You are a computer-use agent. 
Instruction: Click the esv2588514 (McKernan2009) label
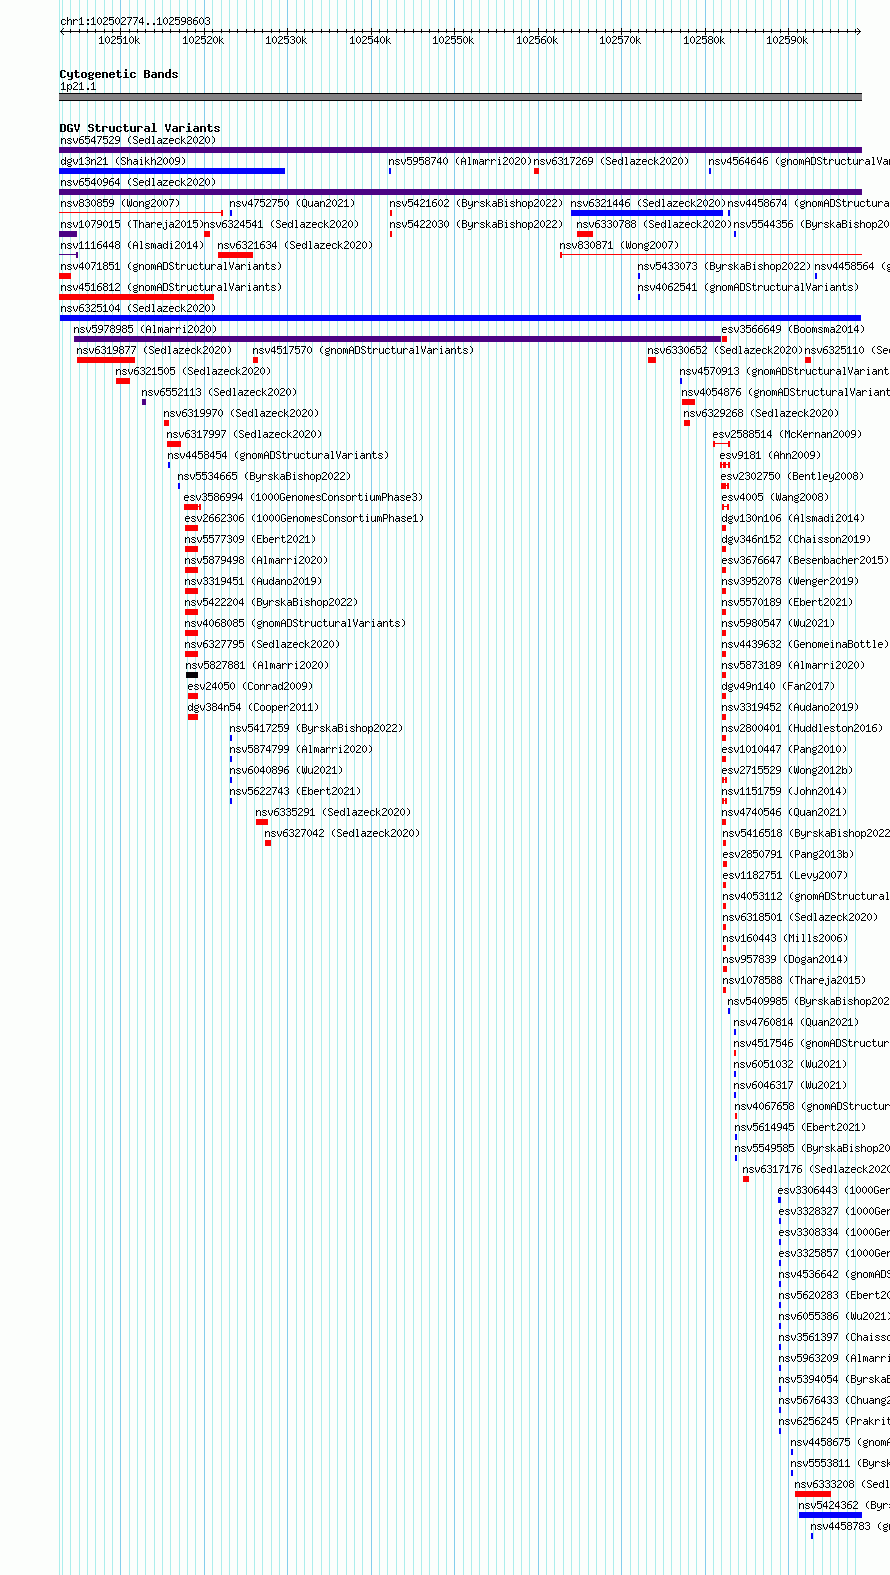(x=787, y=434)
